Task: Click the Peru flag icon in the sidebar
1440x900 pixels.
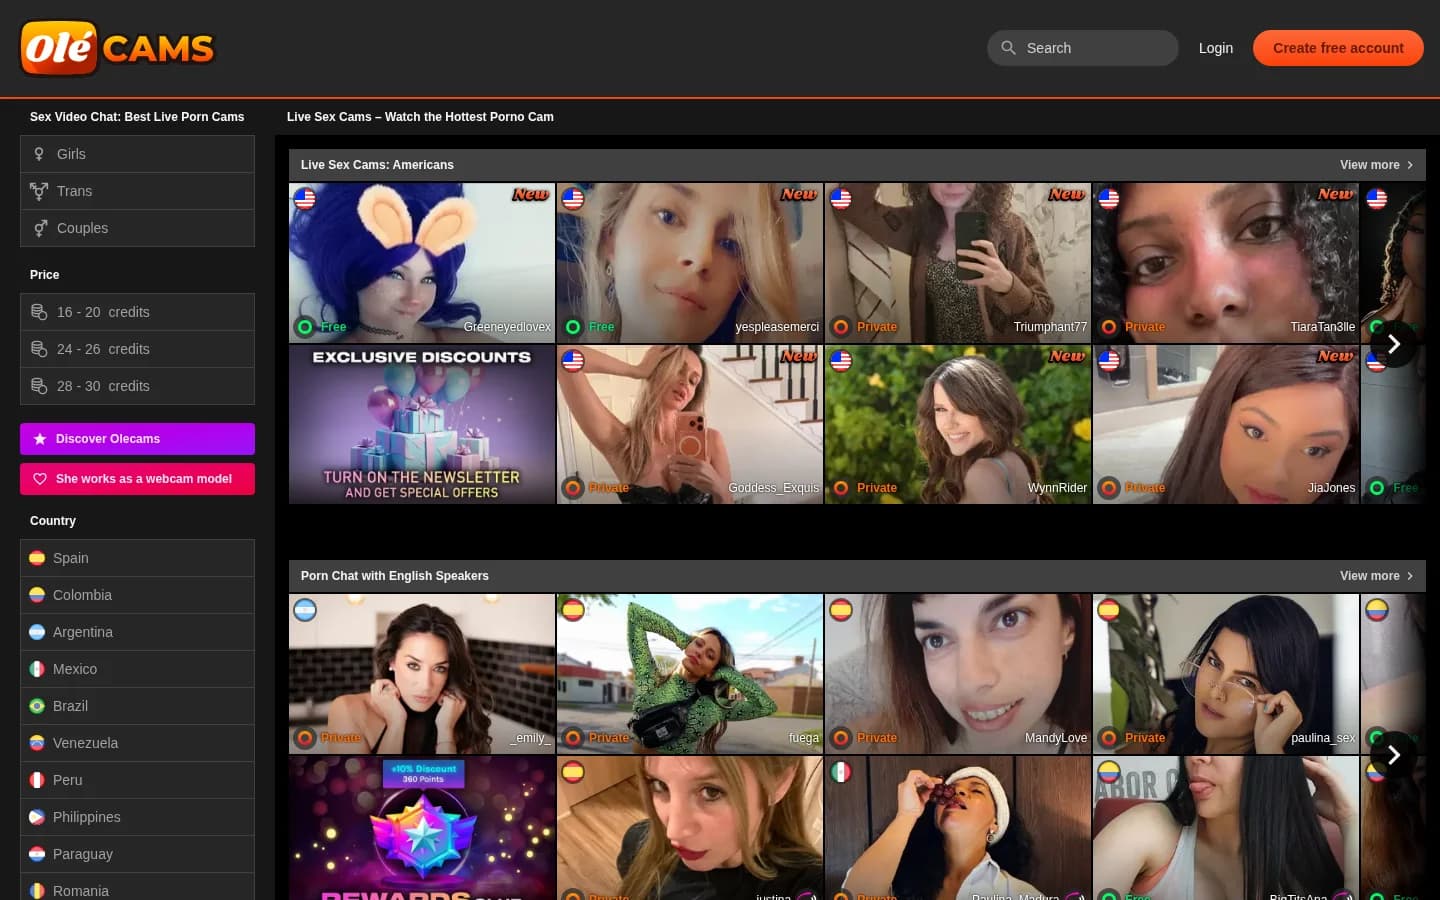Action: 37,780
